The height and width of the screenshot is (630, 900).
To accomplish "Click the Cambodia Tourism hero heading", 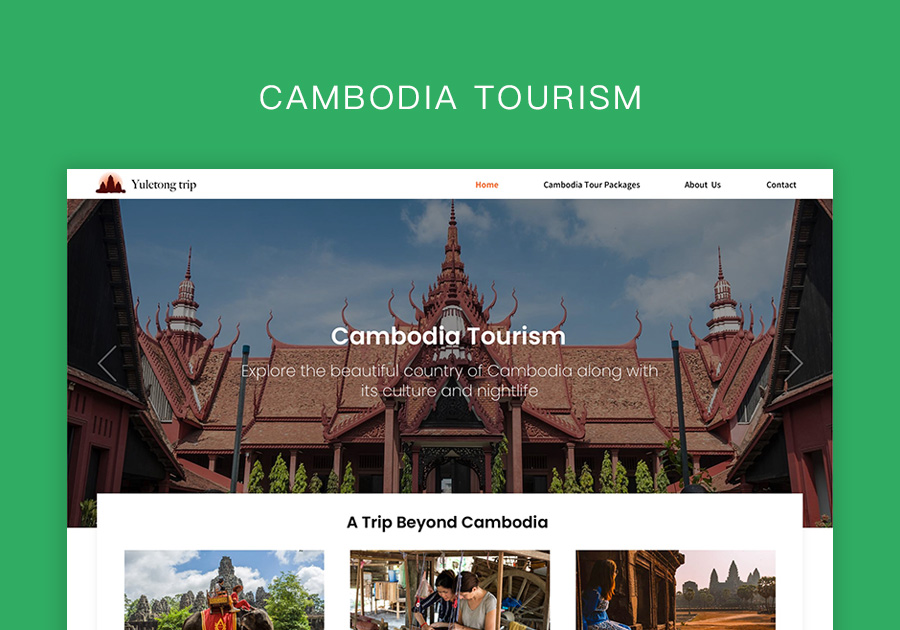I will tap(448, 336).
